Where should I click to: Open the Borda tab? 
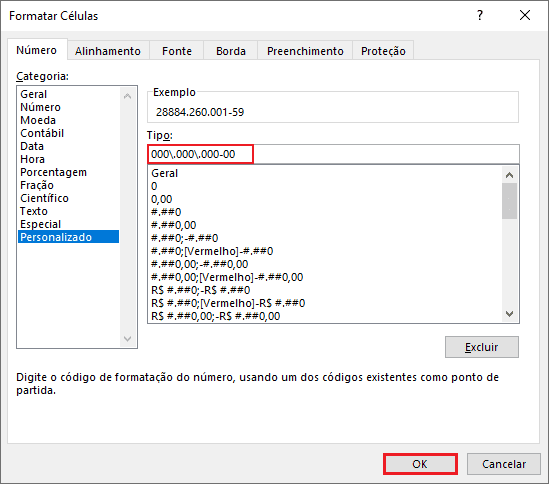click(231, 51)
